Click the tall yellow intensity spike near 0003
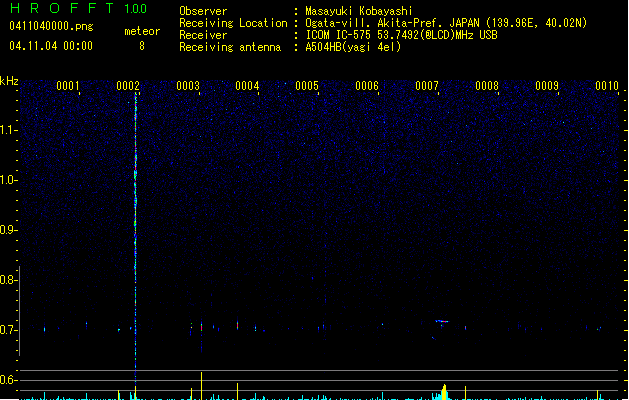The image size is (629, 400). pyautogui.click(x=201, y=386)
